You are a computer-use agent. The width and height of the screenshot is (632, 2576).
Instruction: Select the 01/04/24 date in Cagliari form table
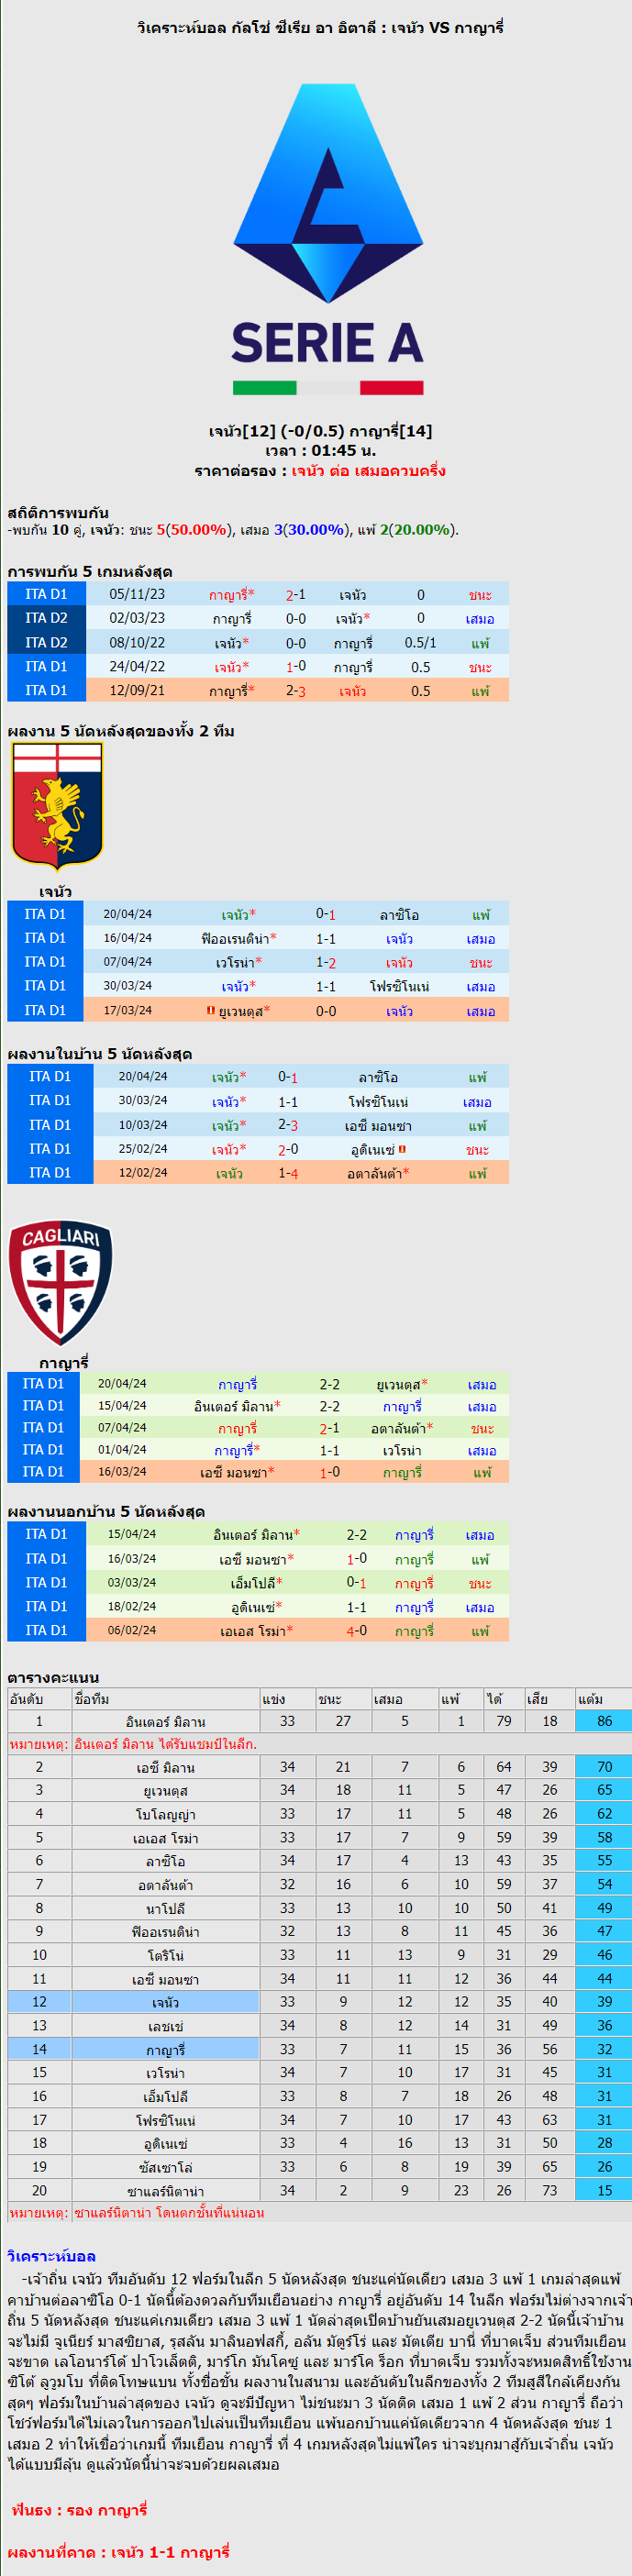click(122, 1450)
